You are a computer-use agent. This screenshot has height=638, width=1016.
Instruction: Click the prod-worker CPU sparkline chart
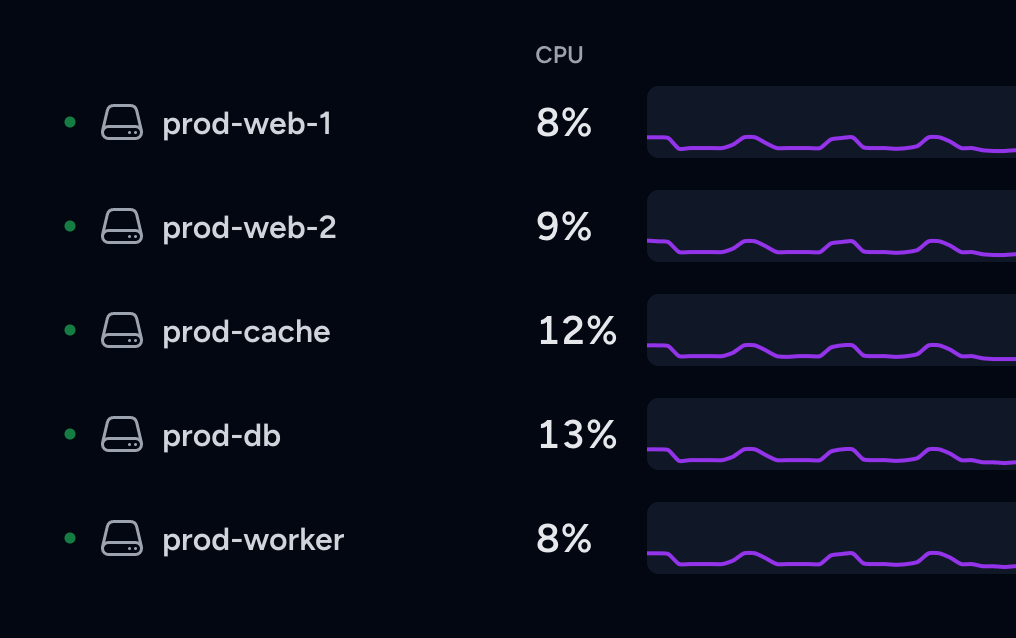[x=831, y=538]
